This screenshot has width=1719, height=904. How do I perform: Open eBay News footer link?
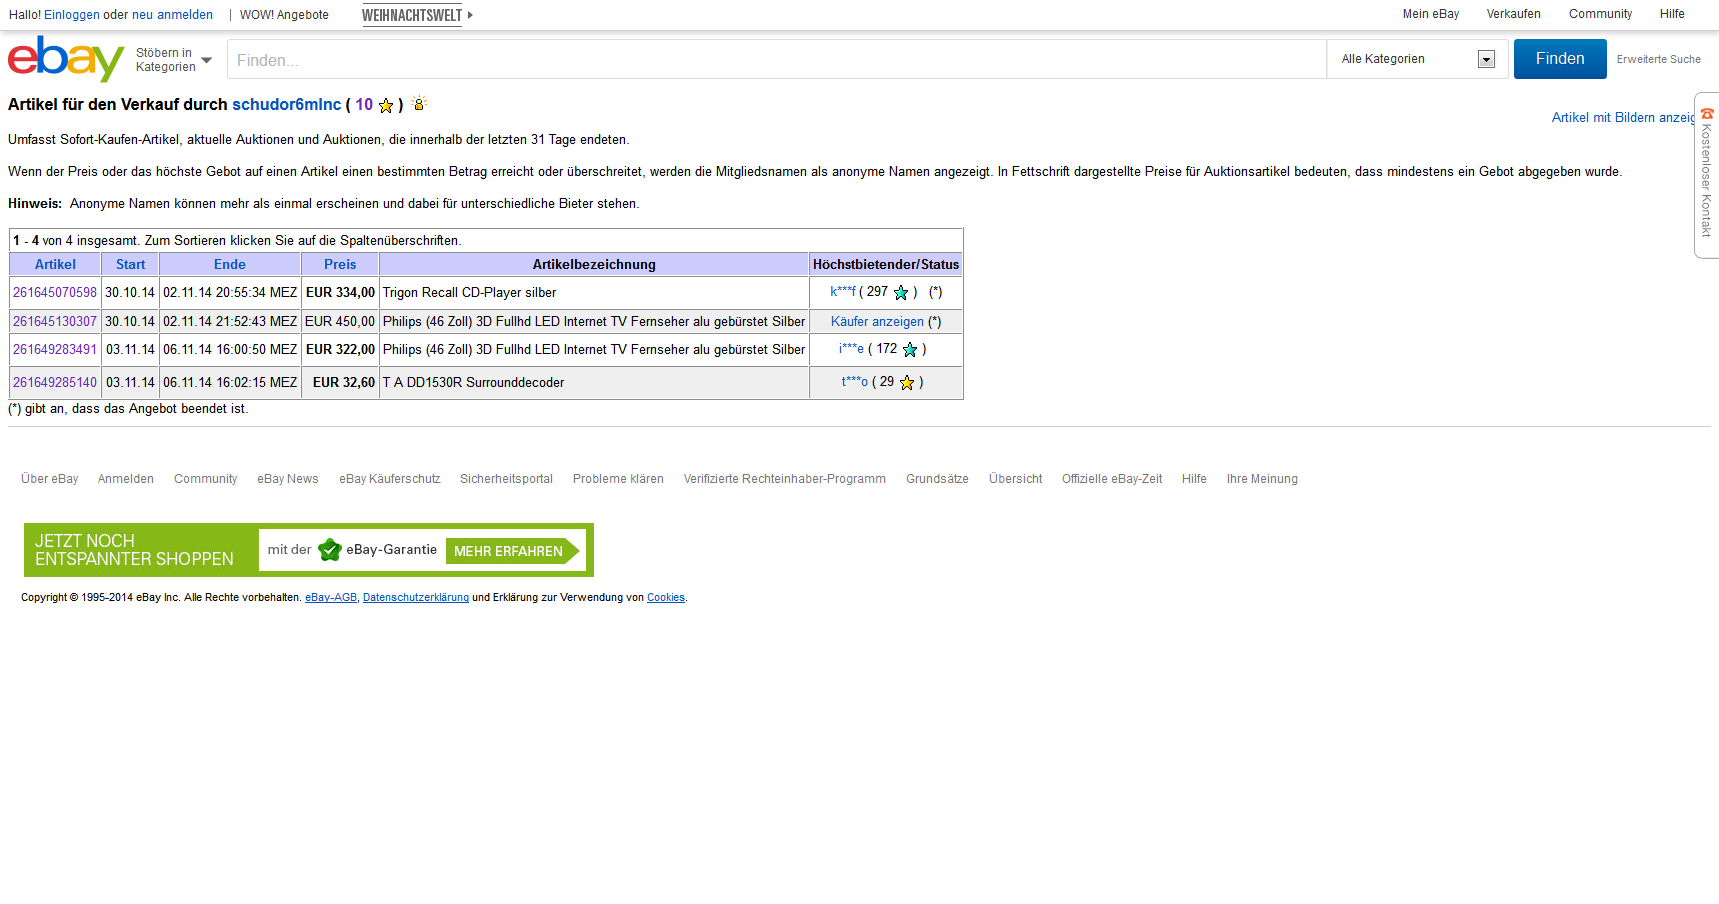coord(288,479)
